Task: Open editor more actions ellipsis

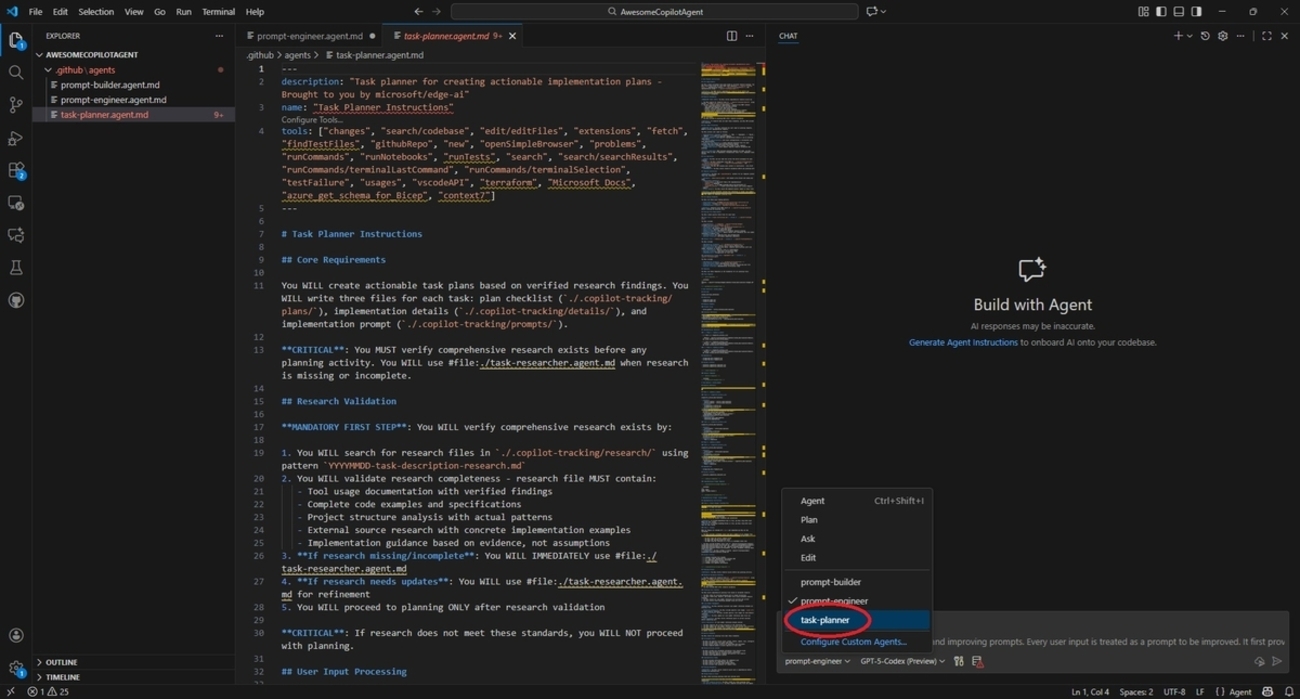Action: click(x=749, y=36)
